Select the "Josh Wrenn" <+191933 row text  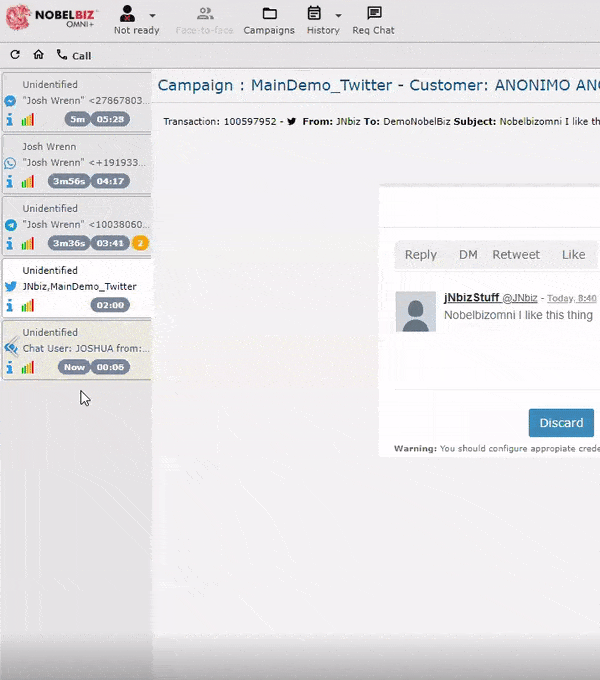(x=85, y=163)
